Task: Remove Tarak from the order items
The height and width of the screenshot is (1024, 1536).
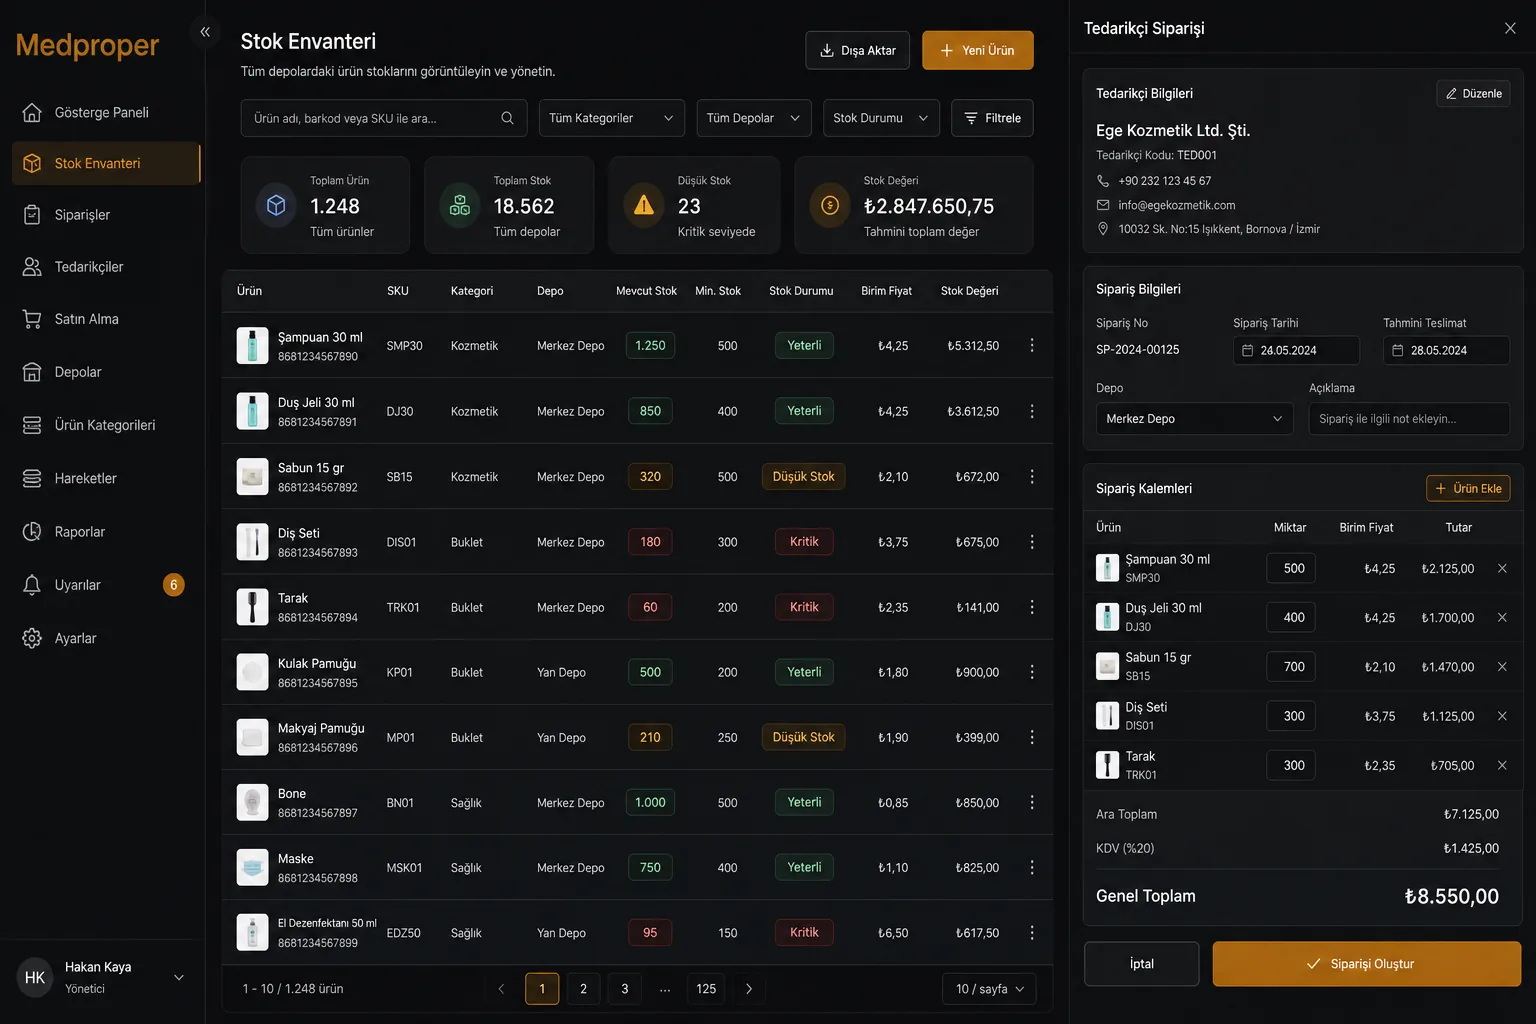Action: coord(1502,765)
